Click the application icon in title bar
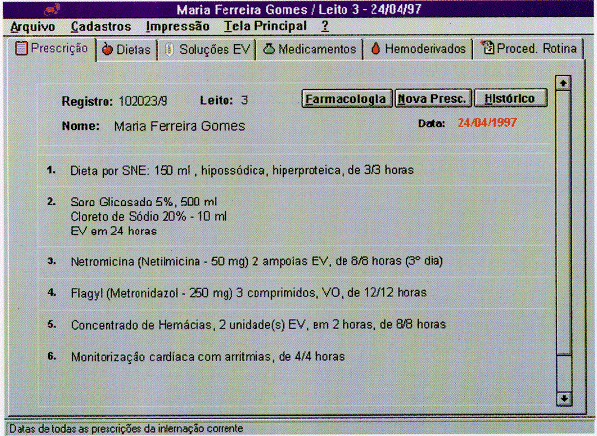This screenshot has width=597, height=436. coord(52,9)
